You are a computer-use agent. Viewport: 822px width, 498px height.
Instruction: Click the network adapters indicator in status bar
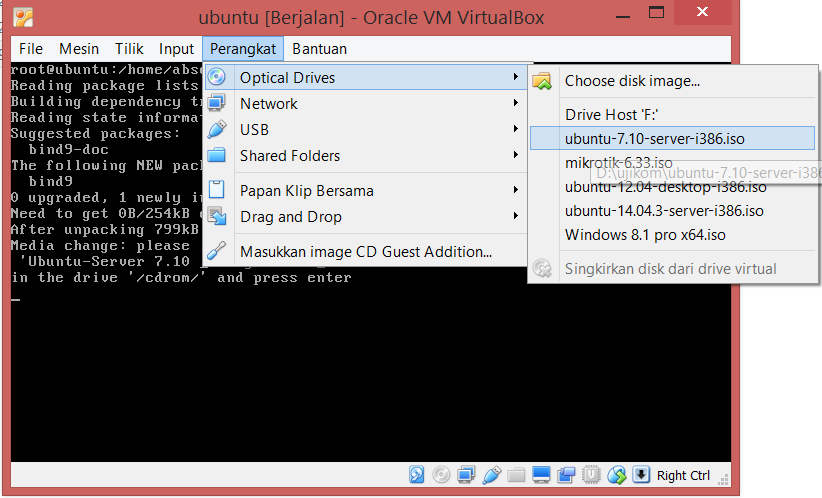point(466,475)
